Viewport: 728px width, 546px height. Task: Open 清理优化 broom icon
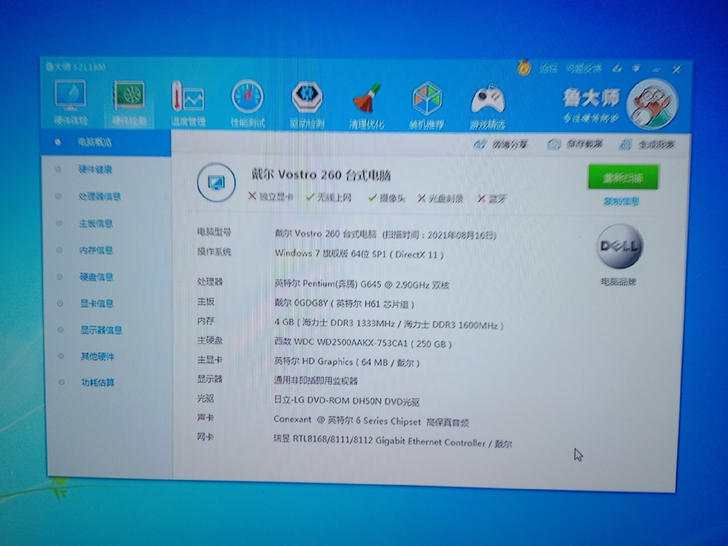(366, 105)
